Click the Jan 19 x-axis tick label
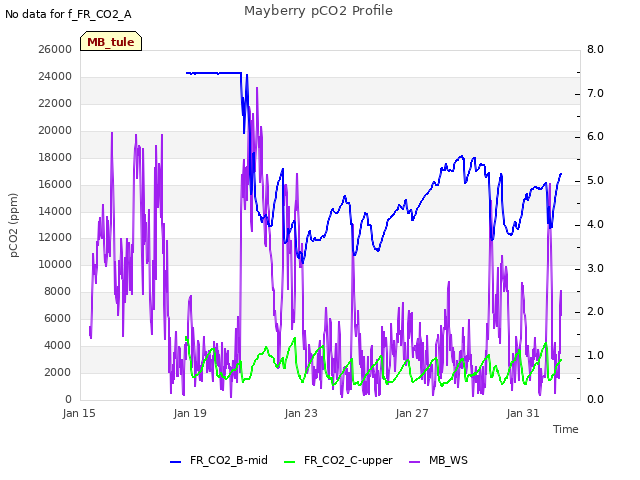This screenshot has width=640, height=480. coord(190,413)
